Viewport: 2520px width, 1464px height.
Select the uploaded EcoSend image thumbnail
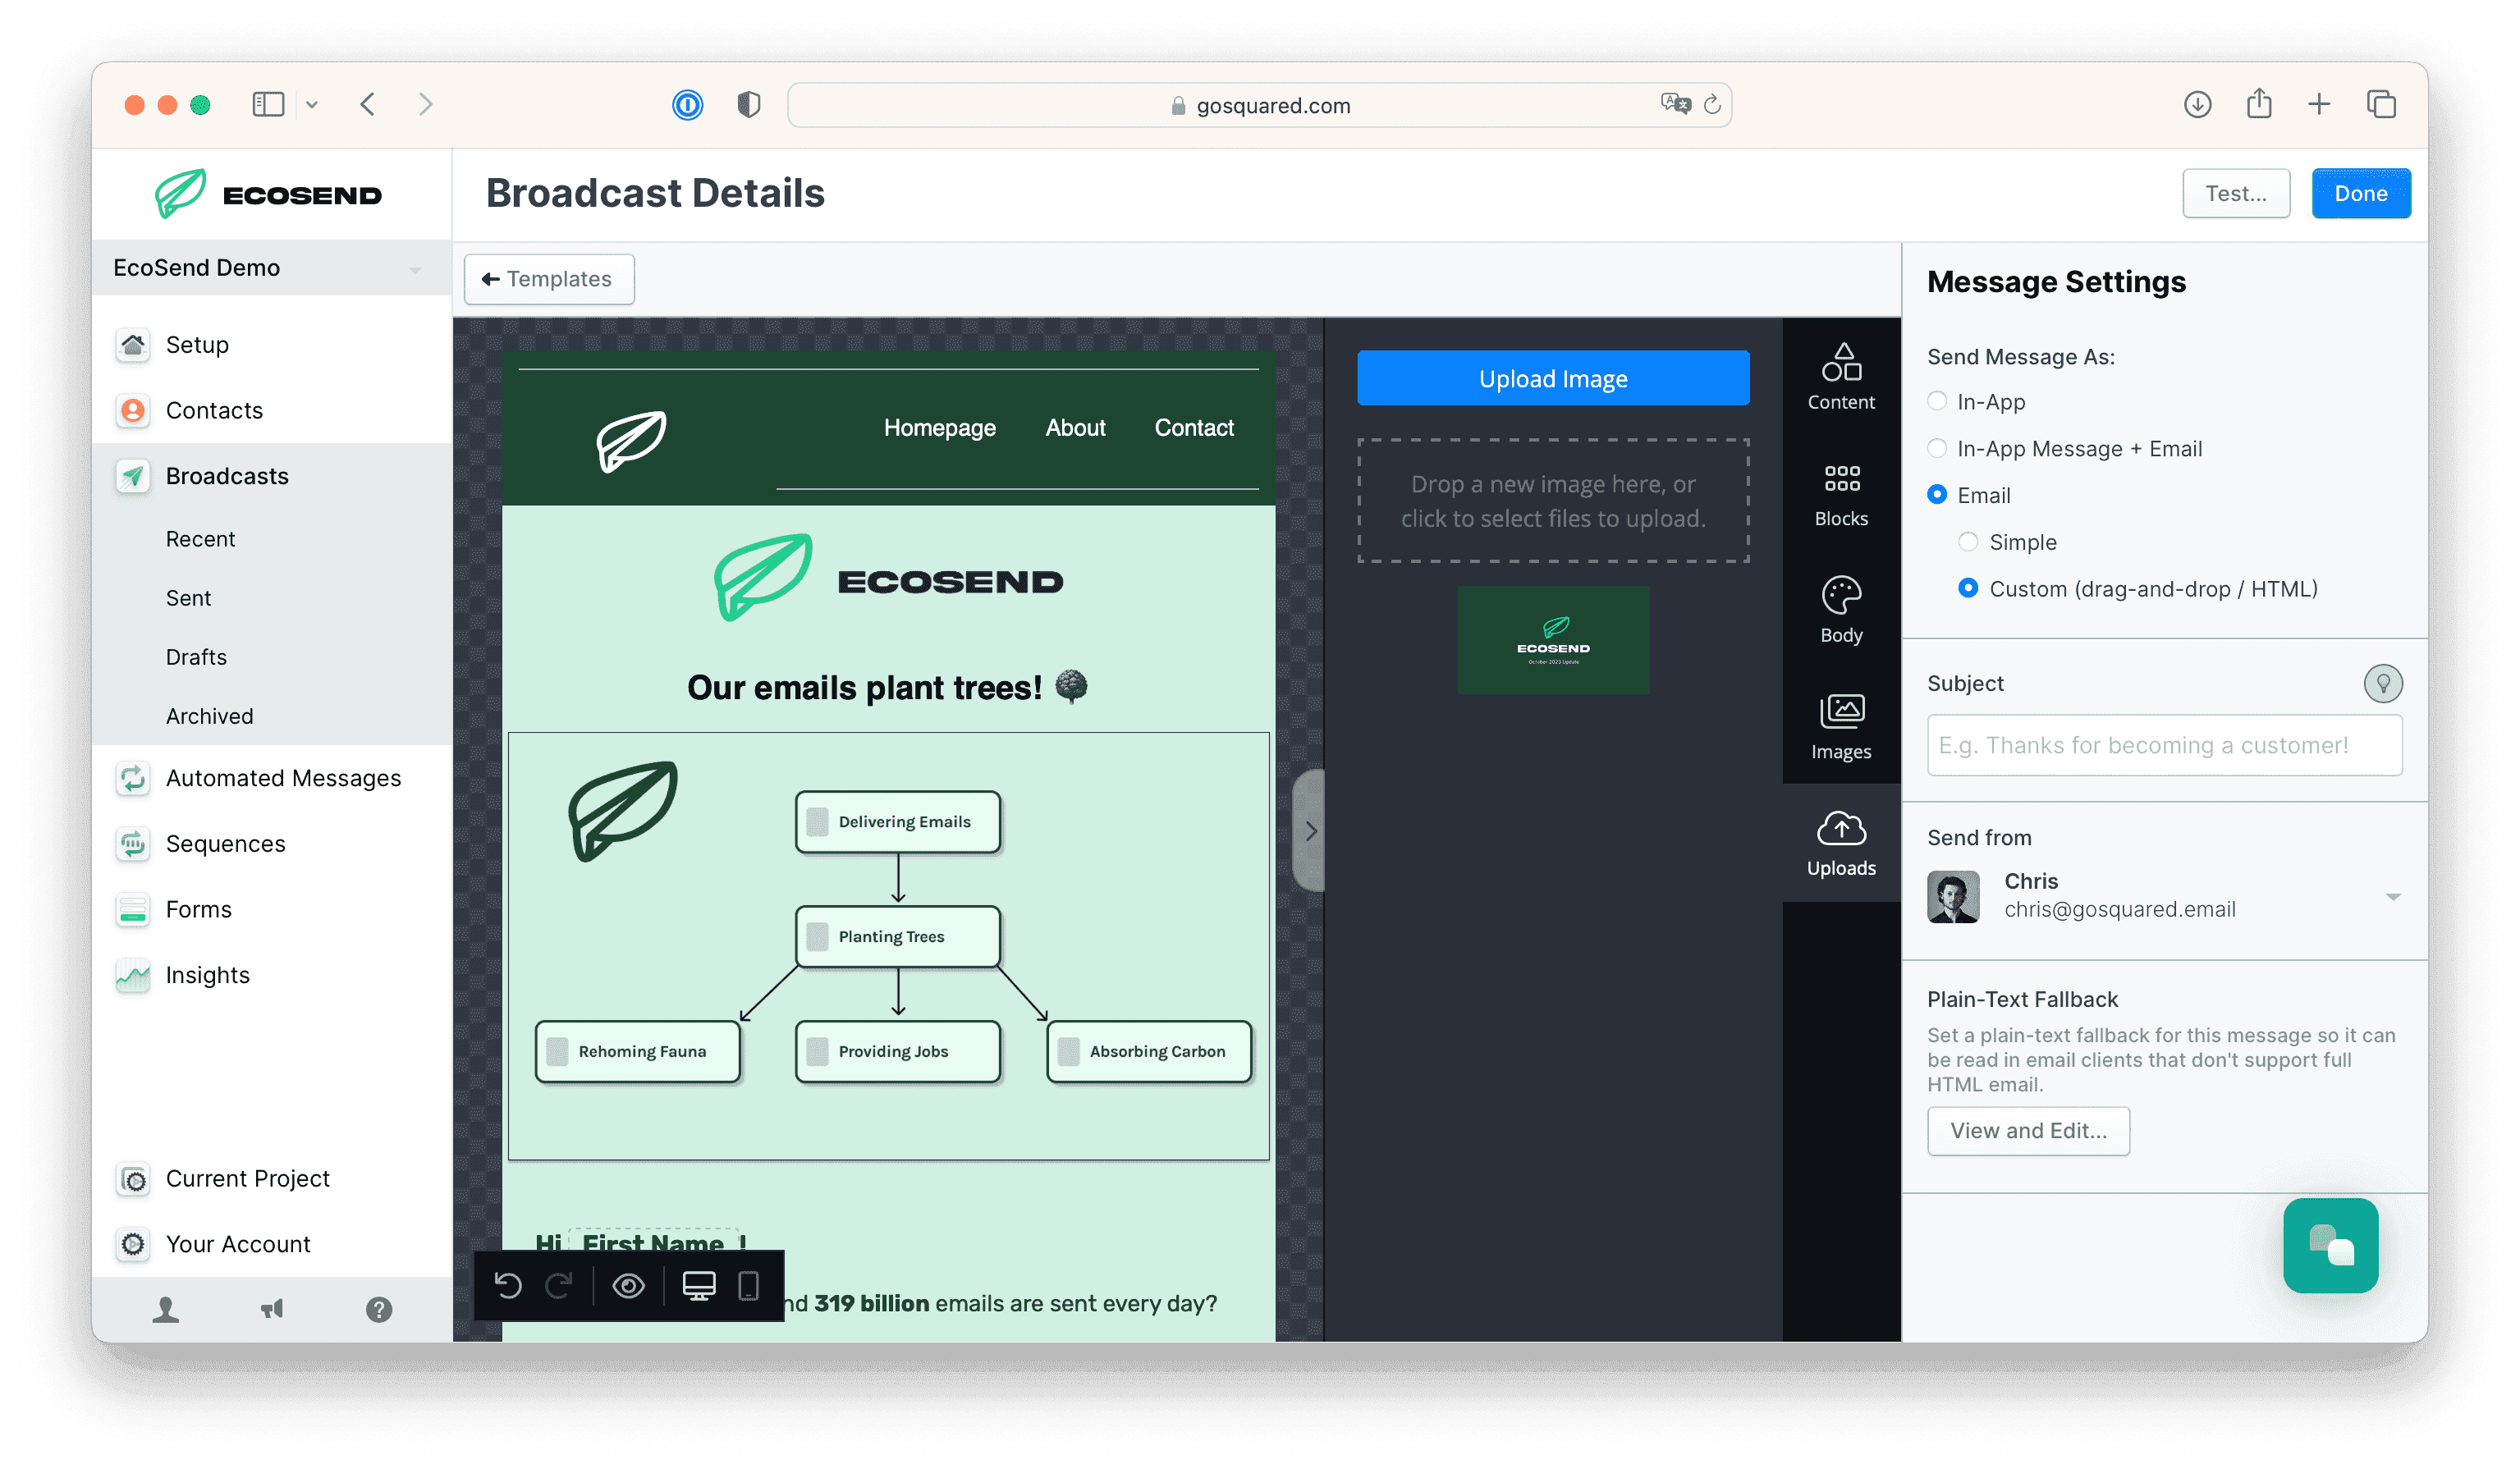[x=1552, y=640]
